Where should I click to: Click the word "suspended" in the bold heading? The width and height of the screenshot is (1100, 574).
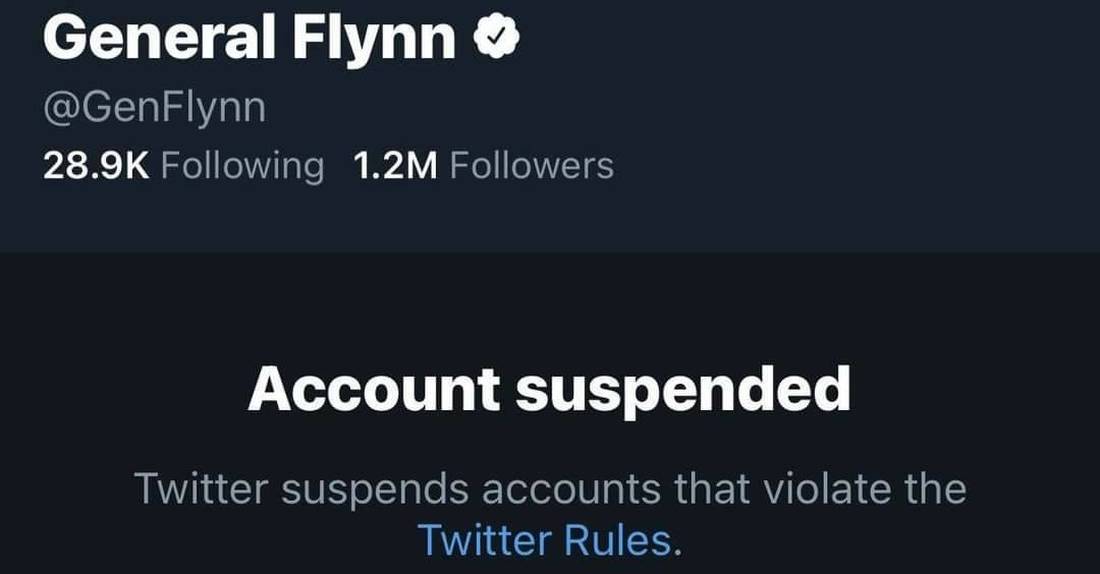[x=682, y=391]
